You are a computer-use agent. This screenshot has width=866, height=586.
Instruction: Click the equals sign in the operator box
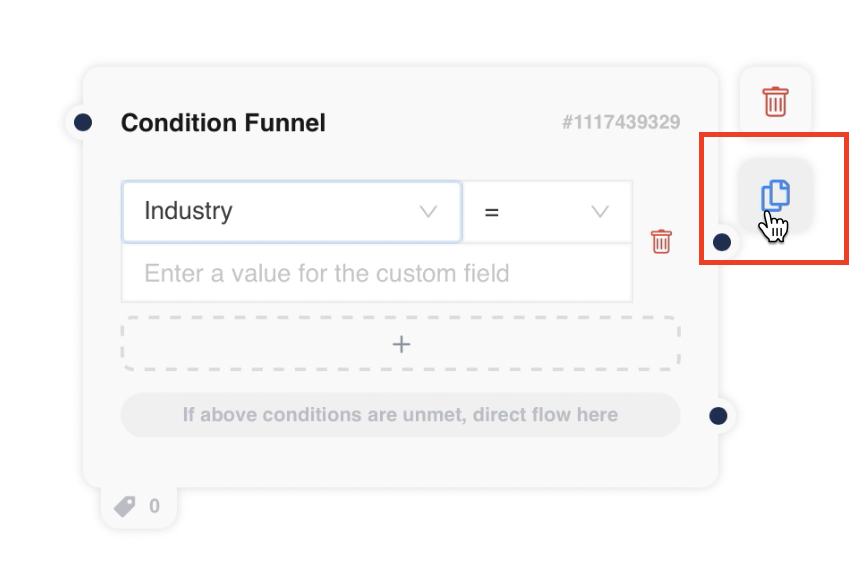click(491, 211)
